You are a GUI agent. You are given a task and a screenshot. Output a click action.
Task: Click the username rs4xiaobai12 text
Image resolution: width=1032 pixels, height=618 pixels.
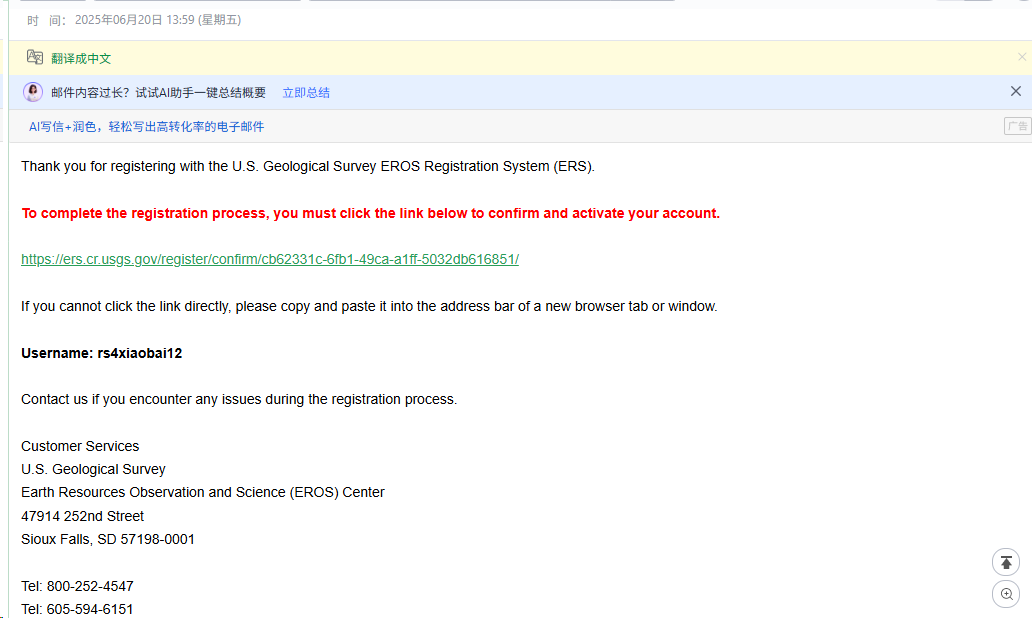(140, 353)
